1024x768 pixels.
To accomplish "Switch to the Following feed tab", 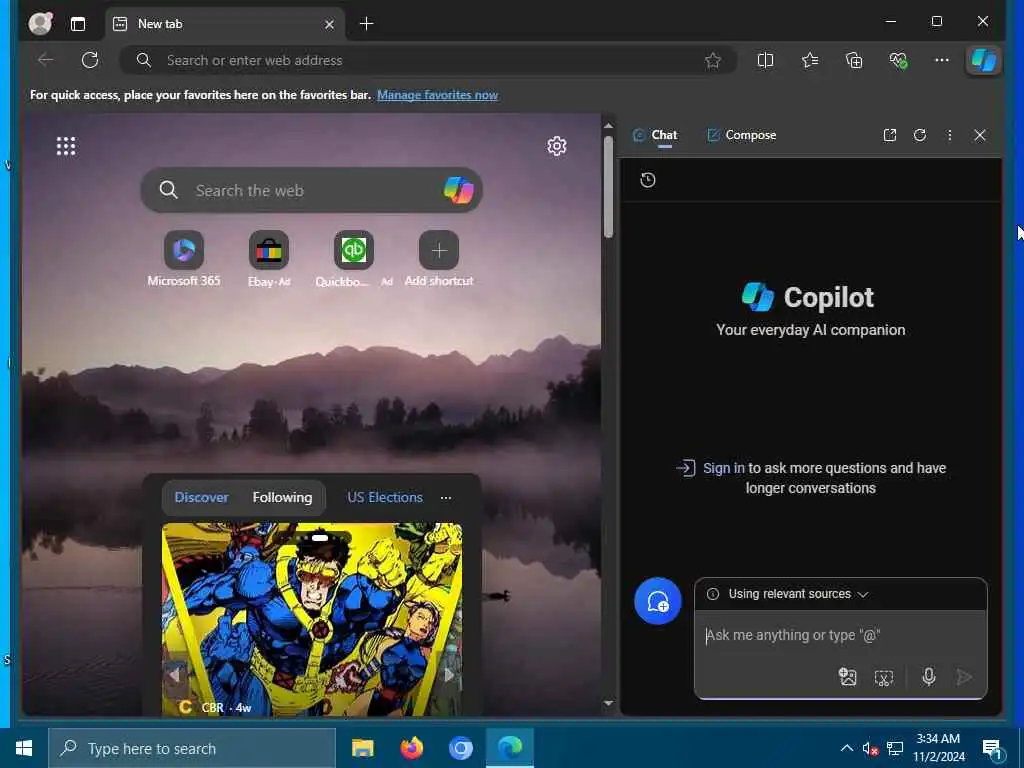I will (282, 498).
